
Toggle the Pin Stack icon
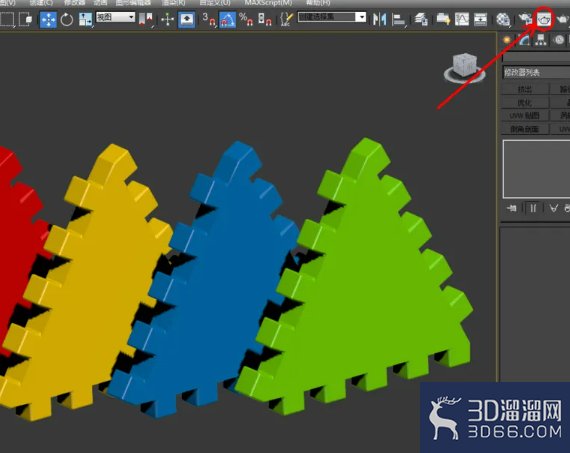(512, 208)
